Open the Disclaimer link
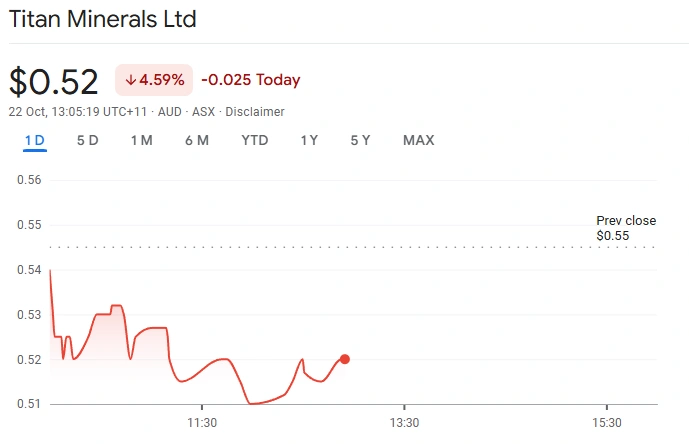This screenshot has width=689, height=444. coord(255,112)
